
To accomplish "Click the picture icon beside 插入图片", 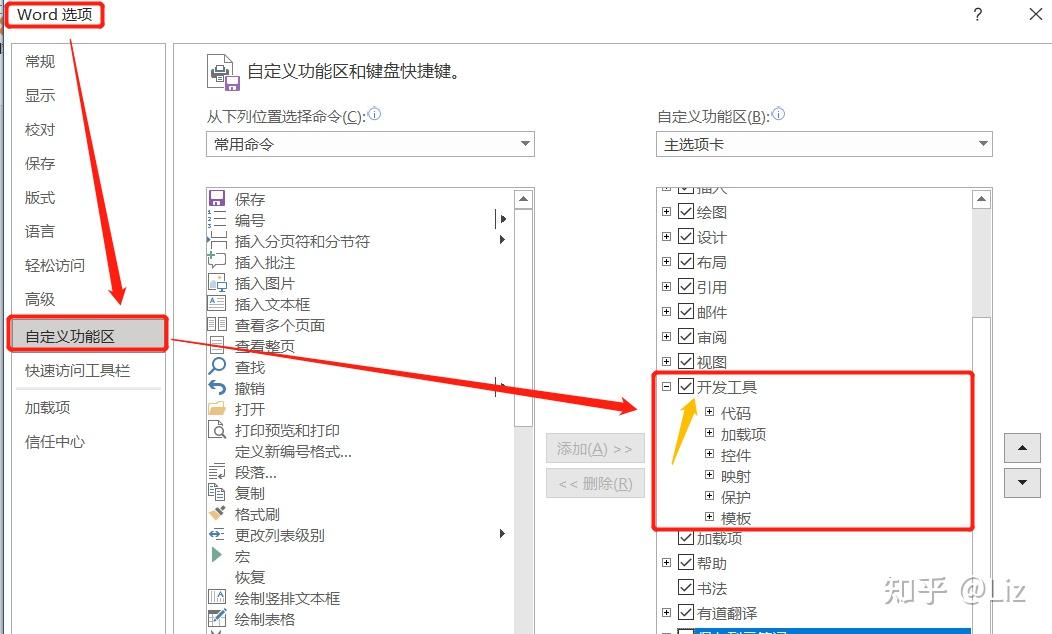I will 217,282.
